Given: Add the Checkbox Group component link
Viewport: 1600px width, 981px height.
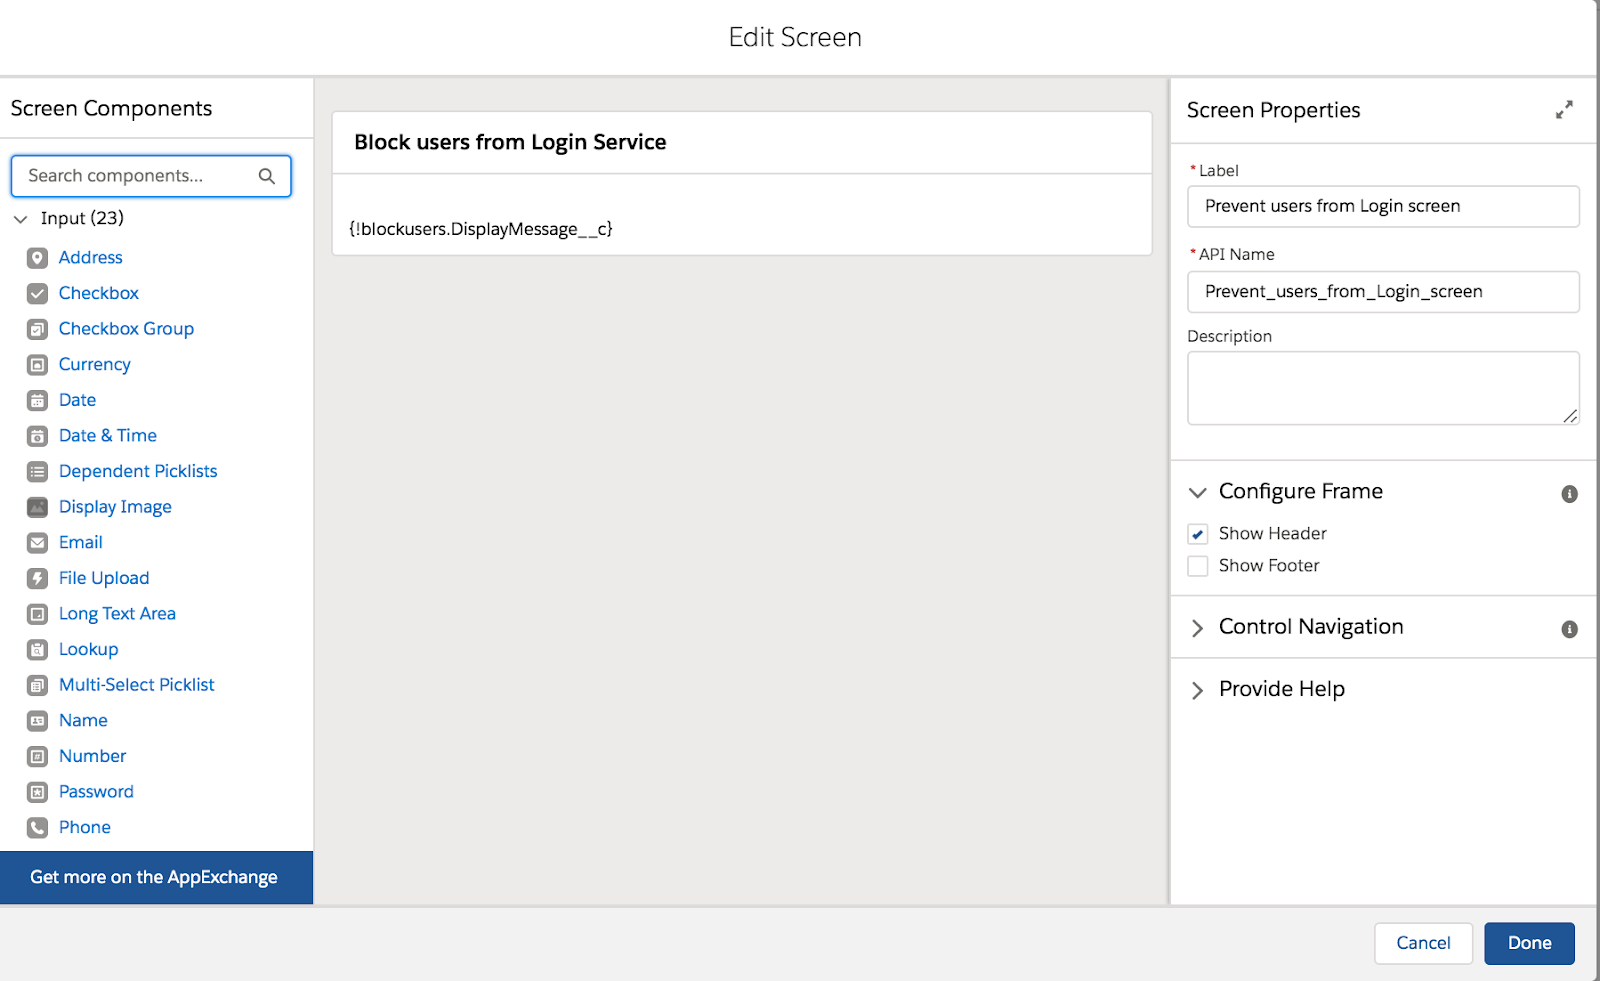Looking at the screenshot, I should point(126,328).
